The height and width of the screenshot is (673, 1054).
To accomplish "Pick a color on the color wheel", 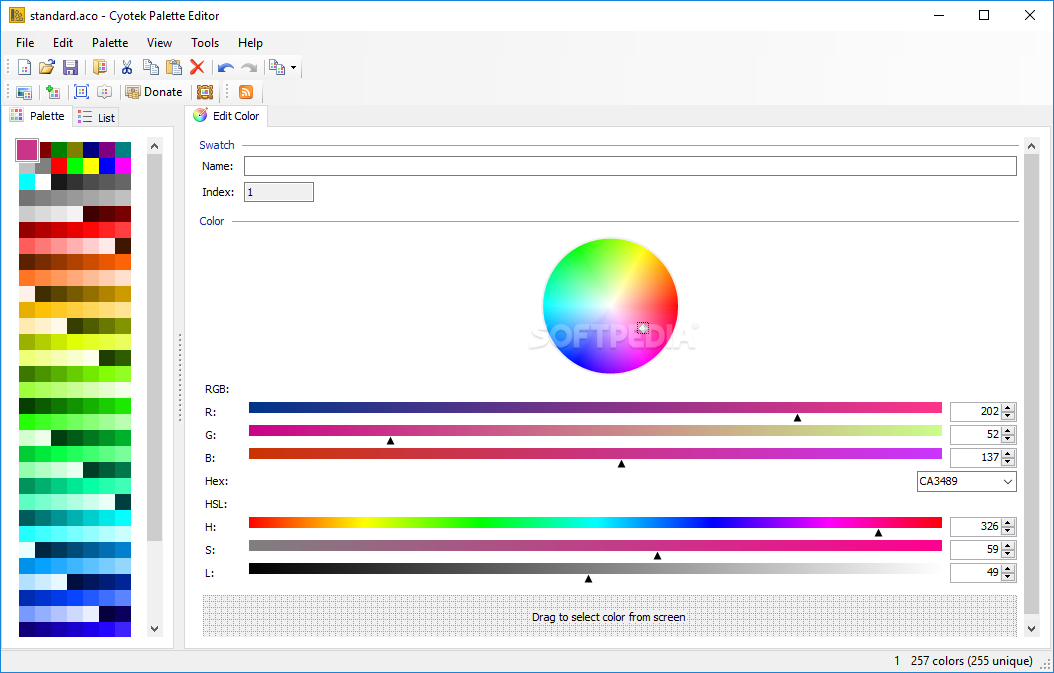I will click(610, 306).
